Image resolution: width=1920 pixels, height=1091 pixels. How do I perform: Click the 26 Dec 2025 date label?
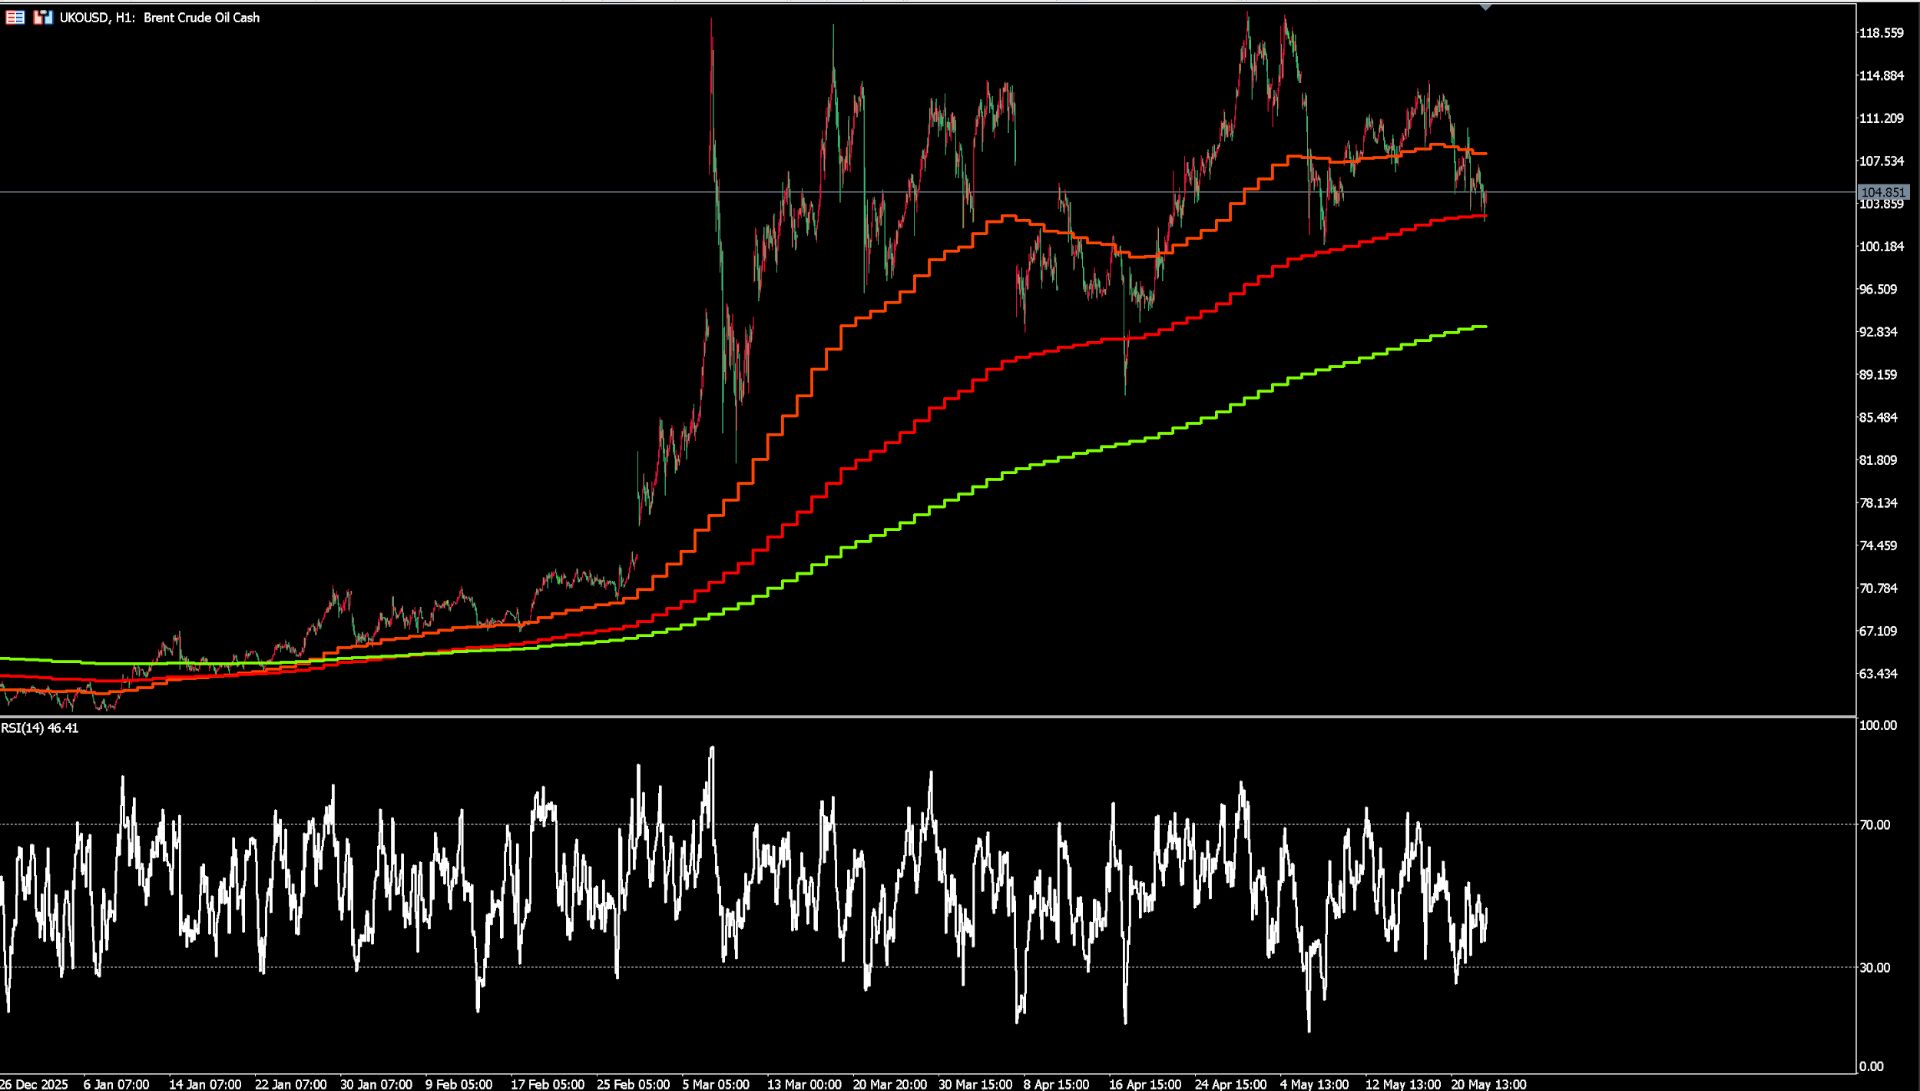click(x=35, y=1084)
